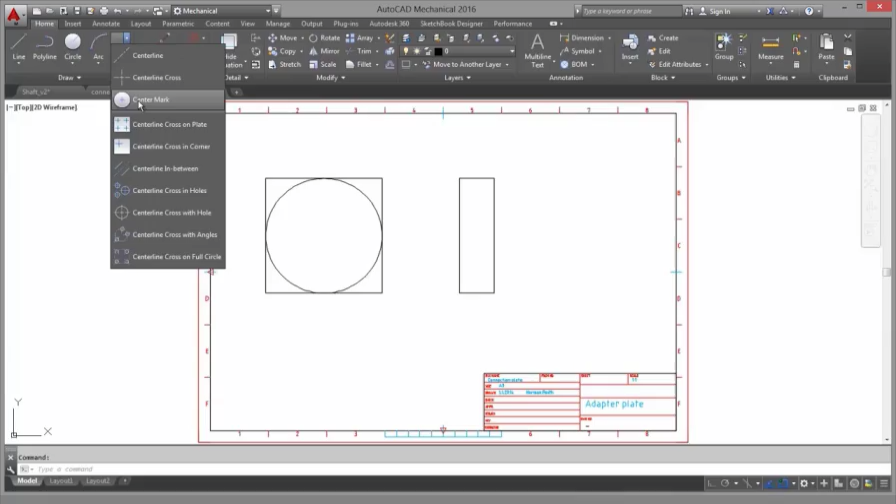
Task: Open the layer name dropdown list
Action: pyautogui.click(x=510, y=51)
